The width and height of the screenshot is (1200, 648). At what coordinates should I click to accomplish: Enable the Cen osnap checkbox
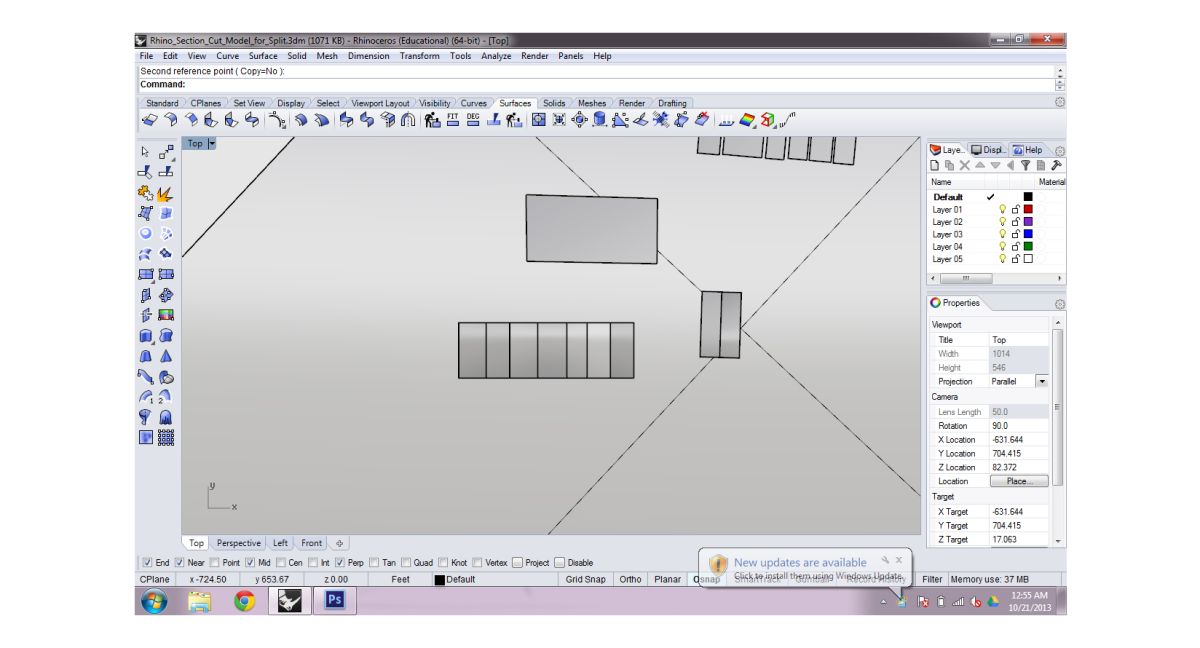tap(281, 562)
